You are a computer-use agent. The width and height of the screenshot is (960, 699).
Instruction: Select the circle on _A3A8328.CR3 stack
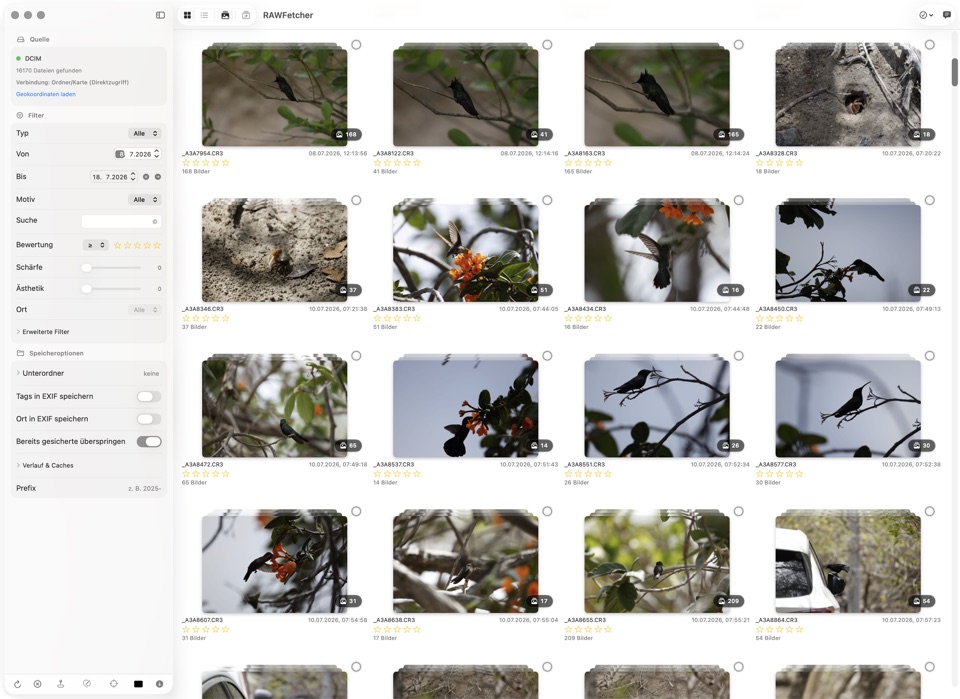click(x=929, y=45)
